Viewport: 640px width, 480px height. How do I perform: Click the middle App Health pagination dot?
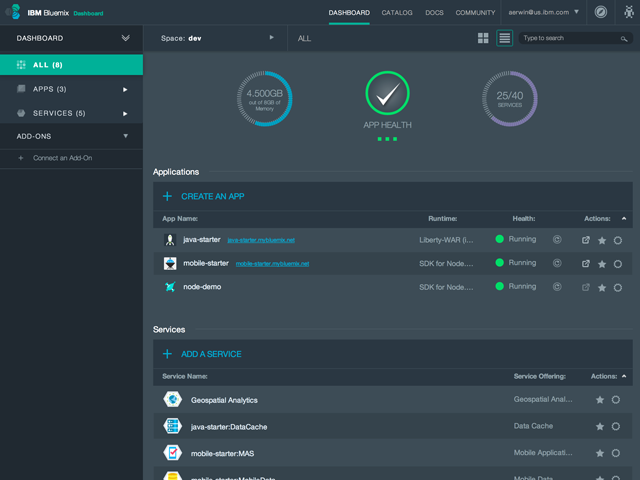coord(387,139)
